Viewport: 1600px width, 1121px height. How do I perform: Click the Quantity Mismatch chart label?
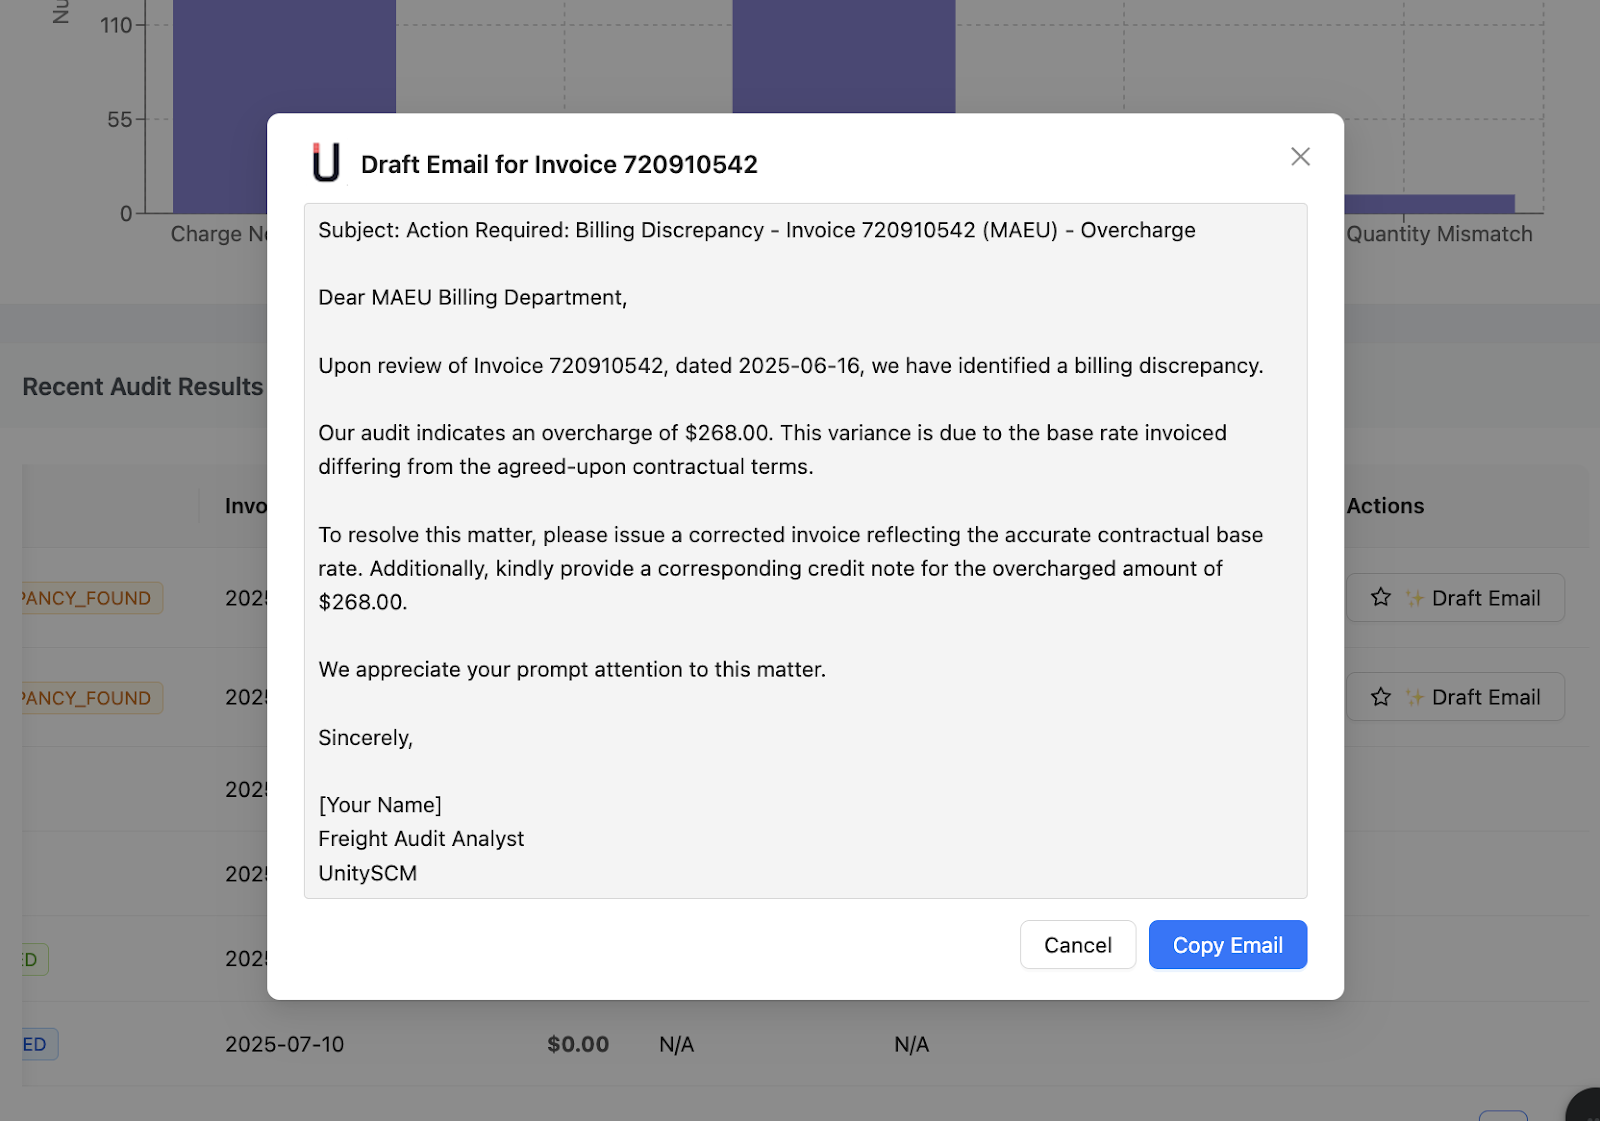pos(1439,234)
